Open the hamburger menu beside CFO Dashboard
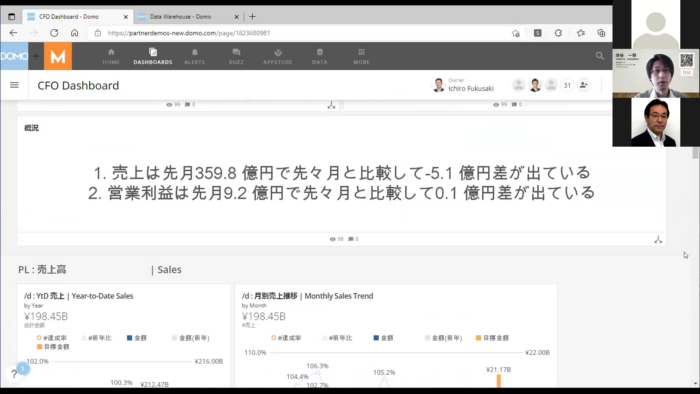The height and width of the screenshot is (394, 700). tap(14, 85)
